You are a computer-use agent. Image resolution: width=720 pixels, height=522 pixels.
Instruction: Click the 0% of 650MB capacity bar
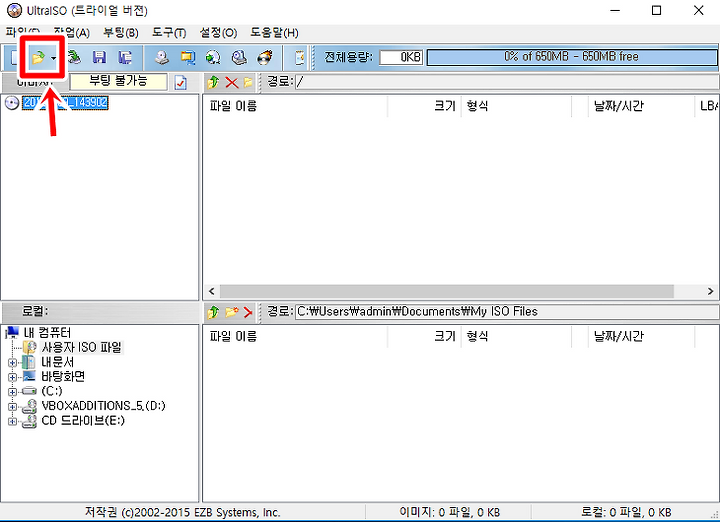[572, 57]
